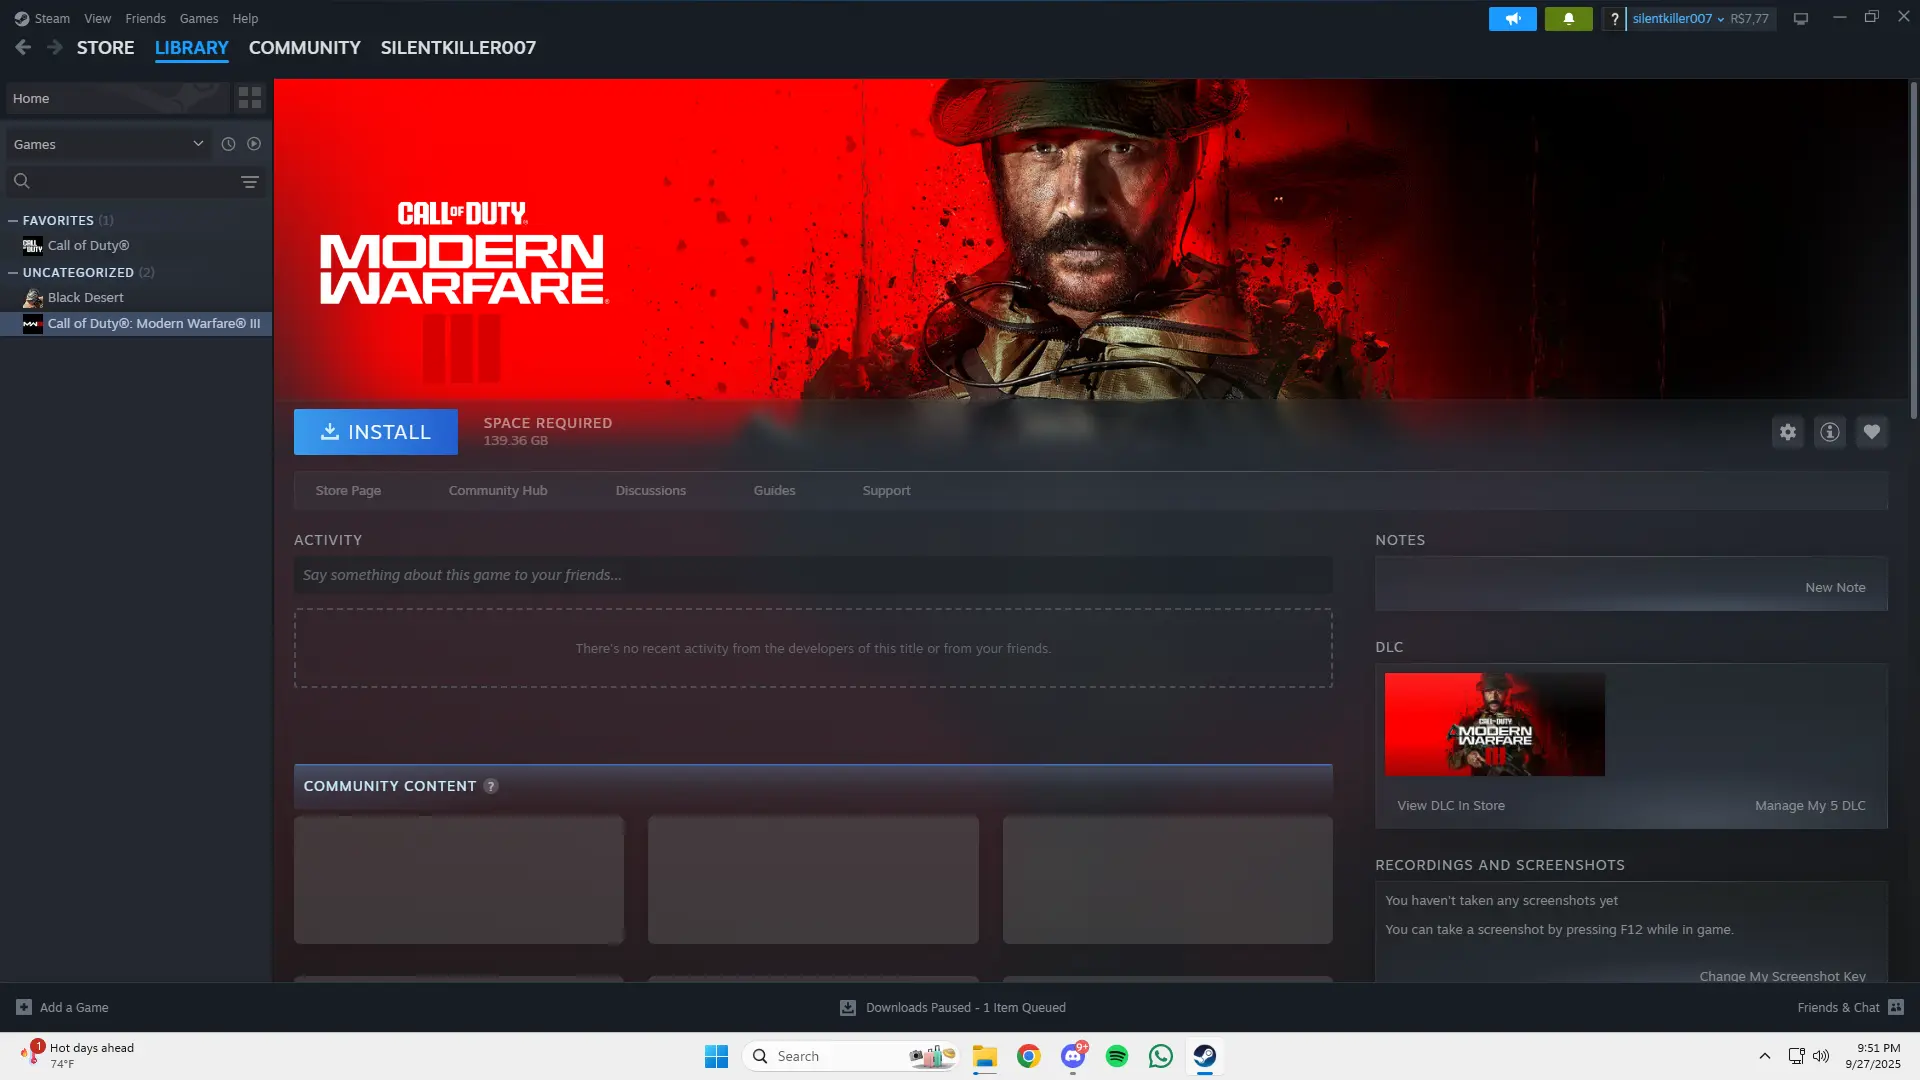This screenshot has height=1080, width=1920.
Task: Go to the STORE tab
Action: [105, 47]
